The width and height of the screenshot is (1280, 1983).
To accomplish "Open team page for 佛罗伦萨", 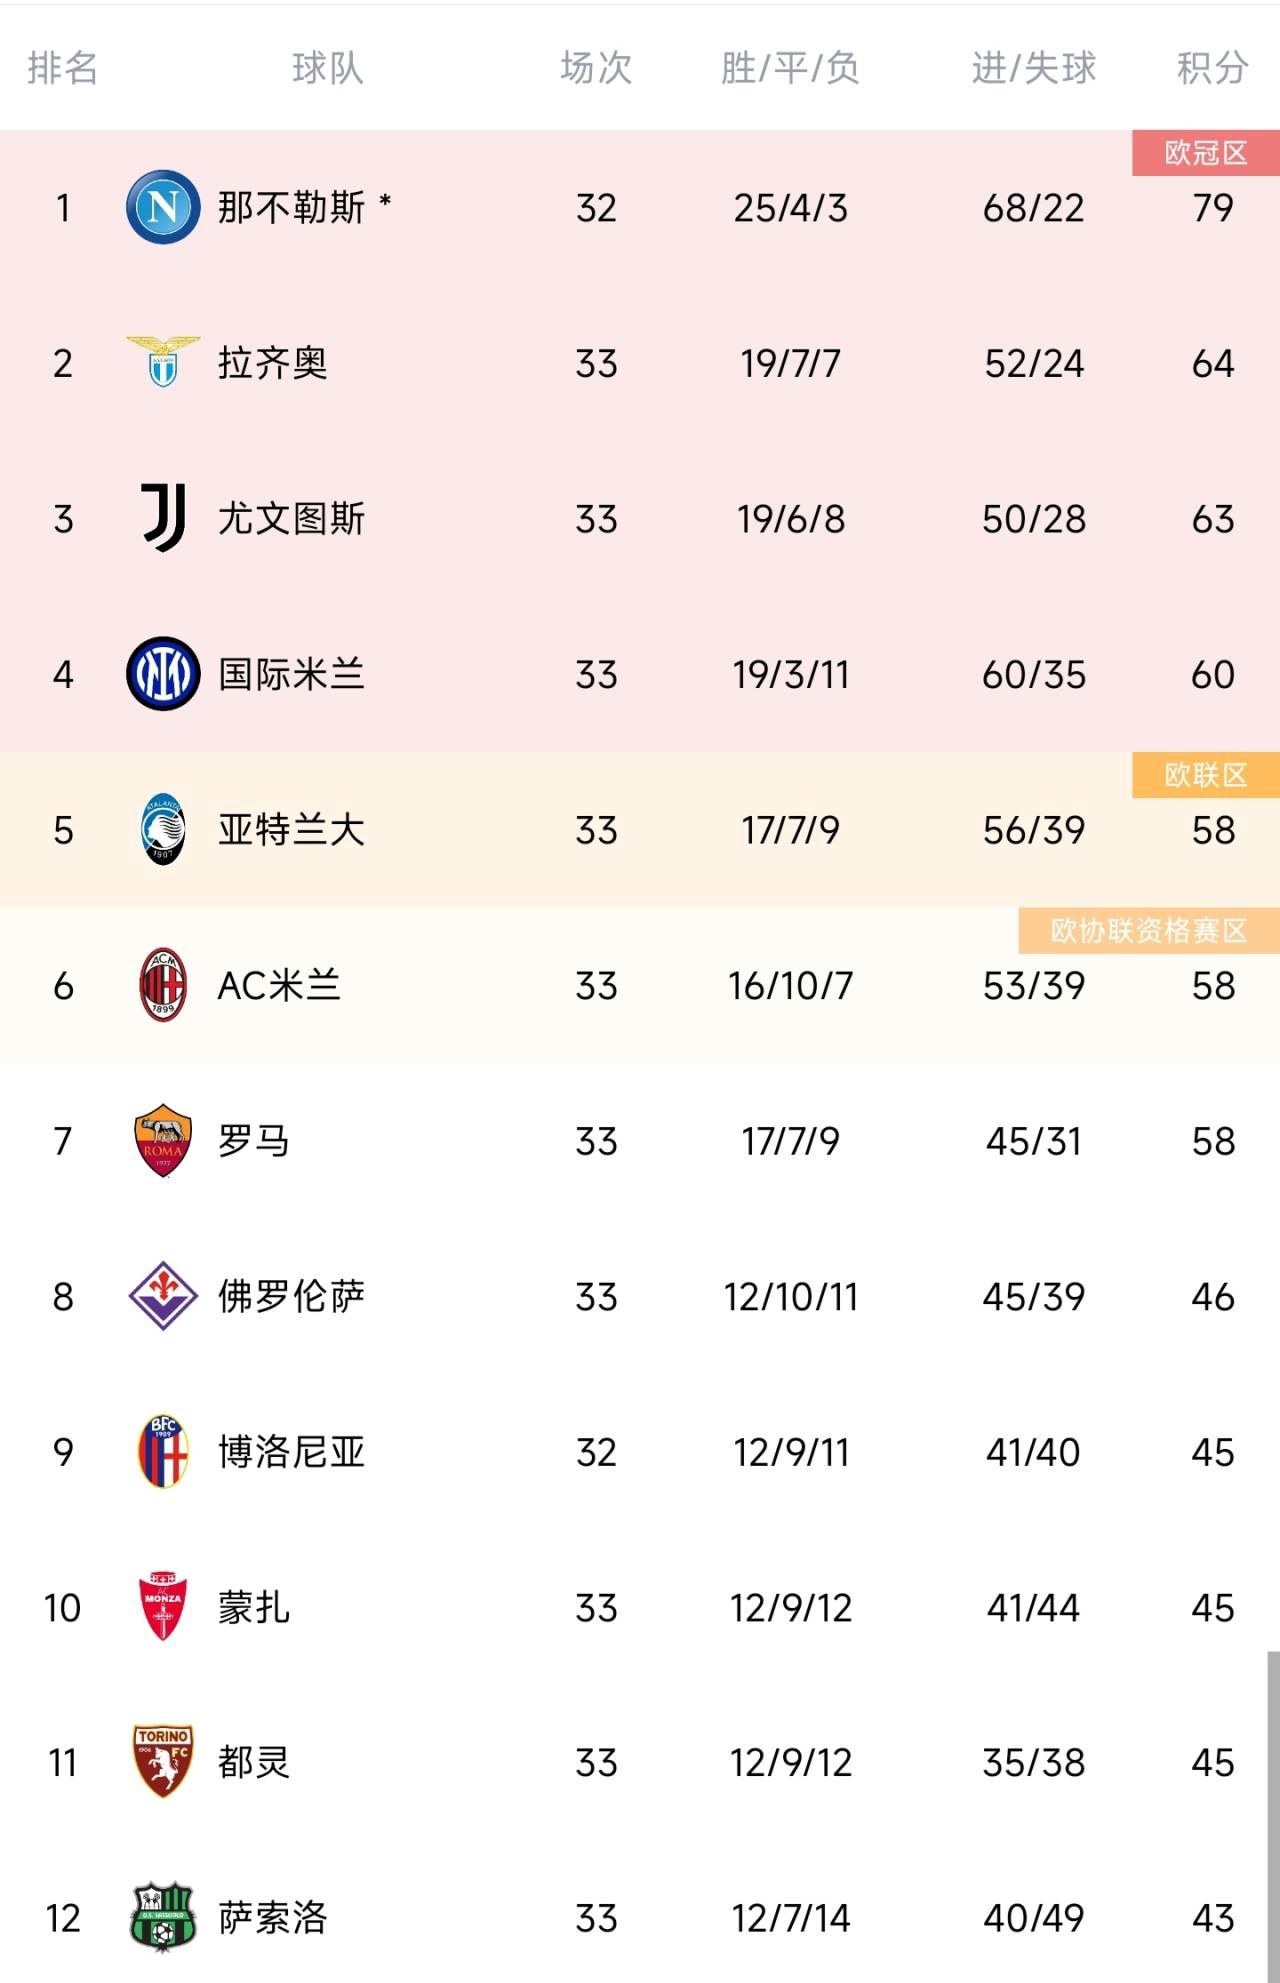I will [291, 1296].
